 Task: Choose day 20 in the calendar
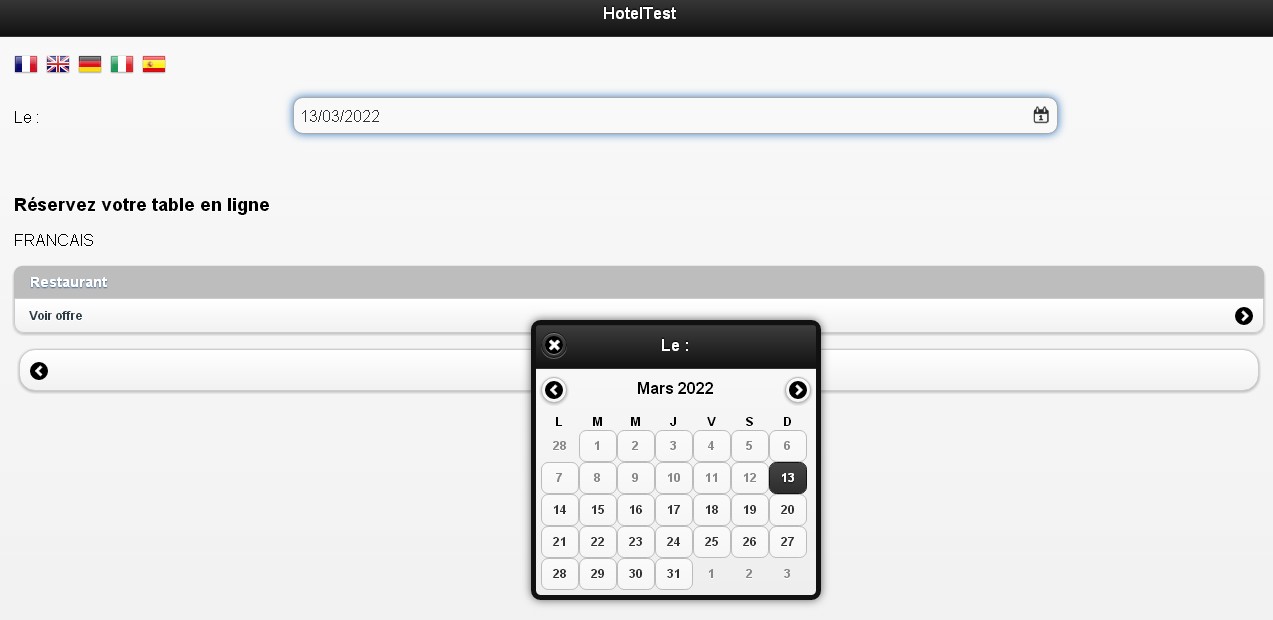pos(788,510)
